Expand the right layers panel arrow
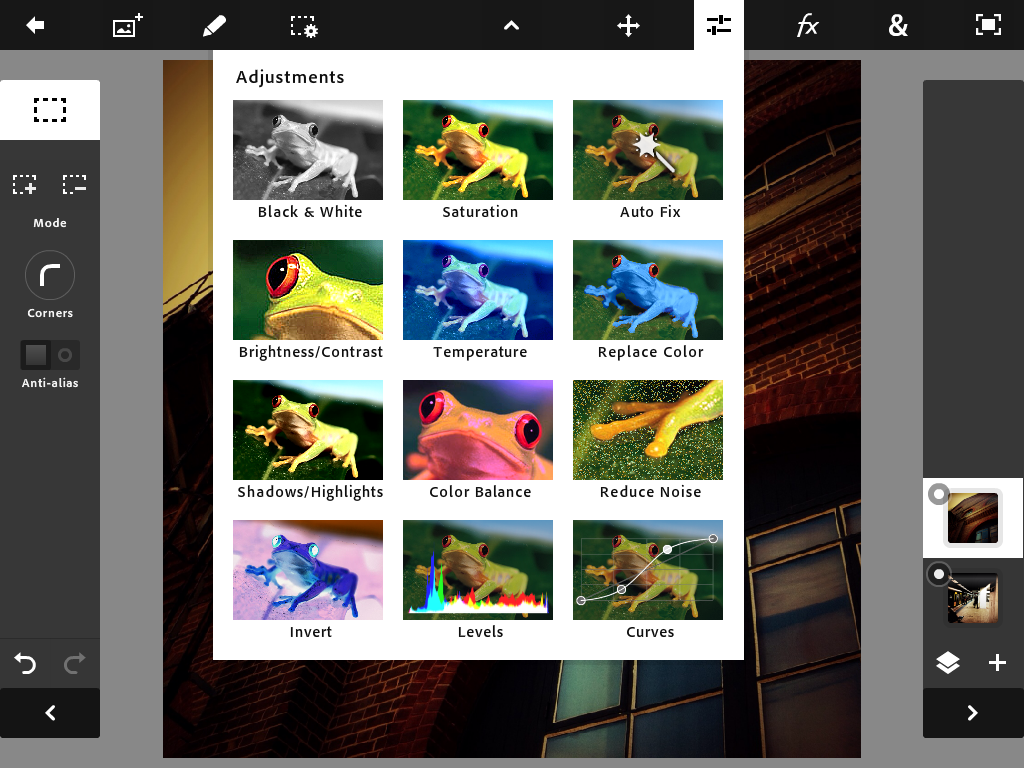This screenshot has width=1024, height=768. tap(972, 713)
